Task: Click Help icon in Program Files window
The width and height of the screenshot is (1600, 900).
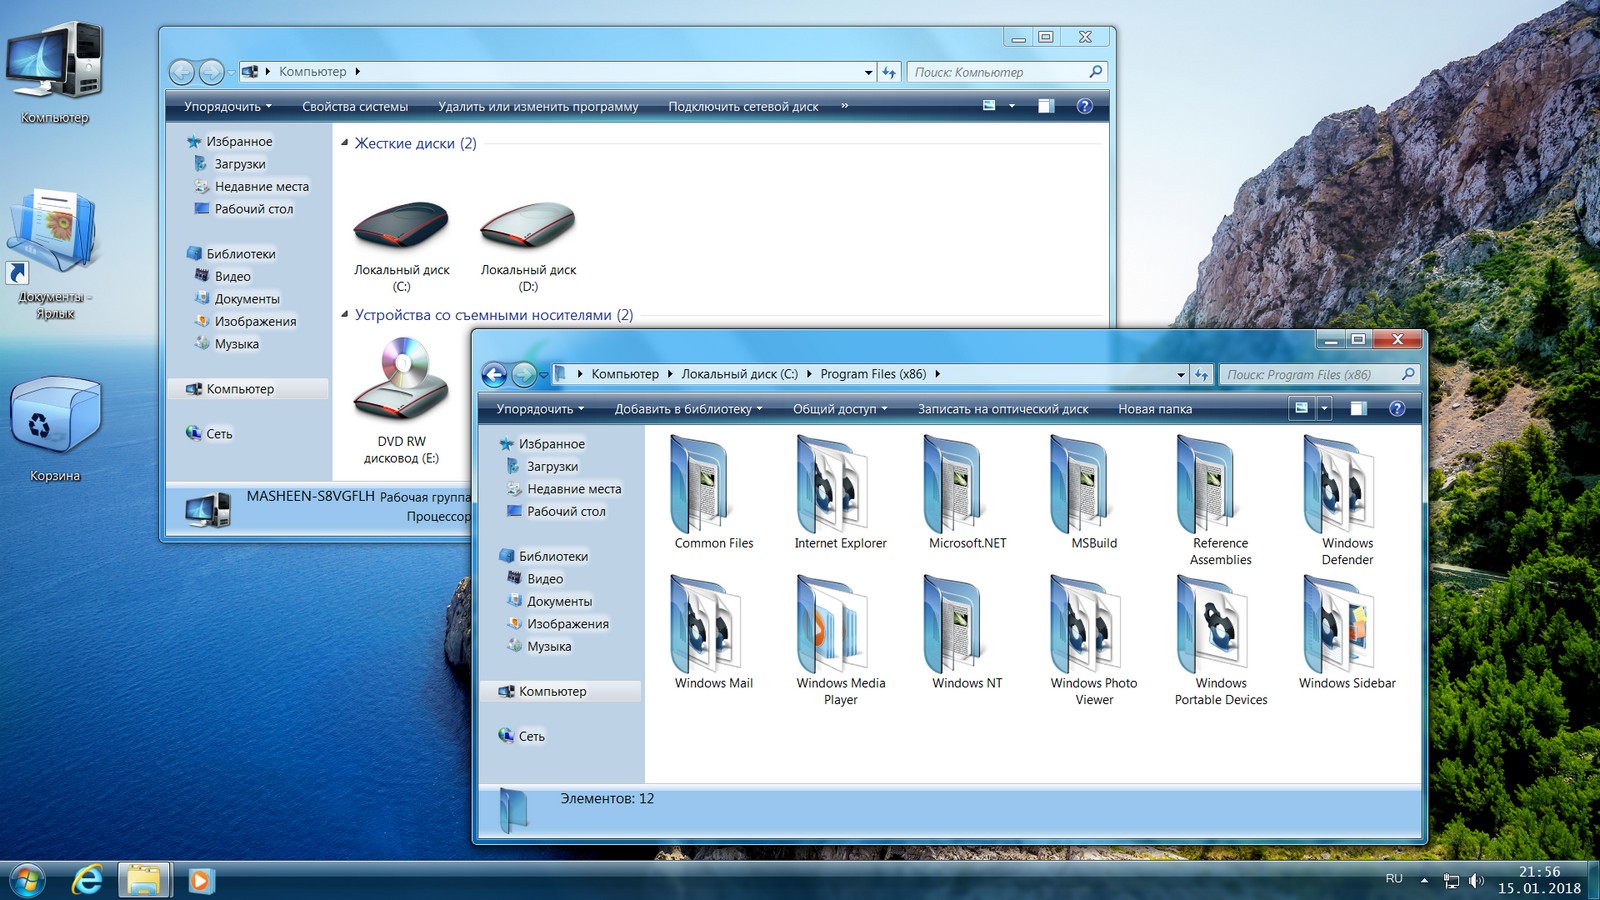Action: (x=1397, y=409)
